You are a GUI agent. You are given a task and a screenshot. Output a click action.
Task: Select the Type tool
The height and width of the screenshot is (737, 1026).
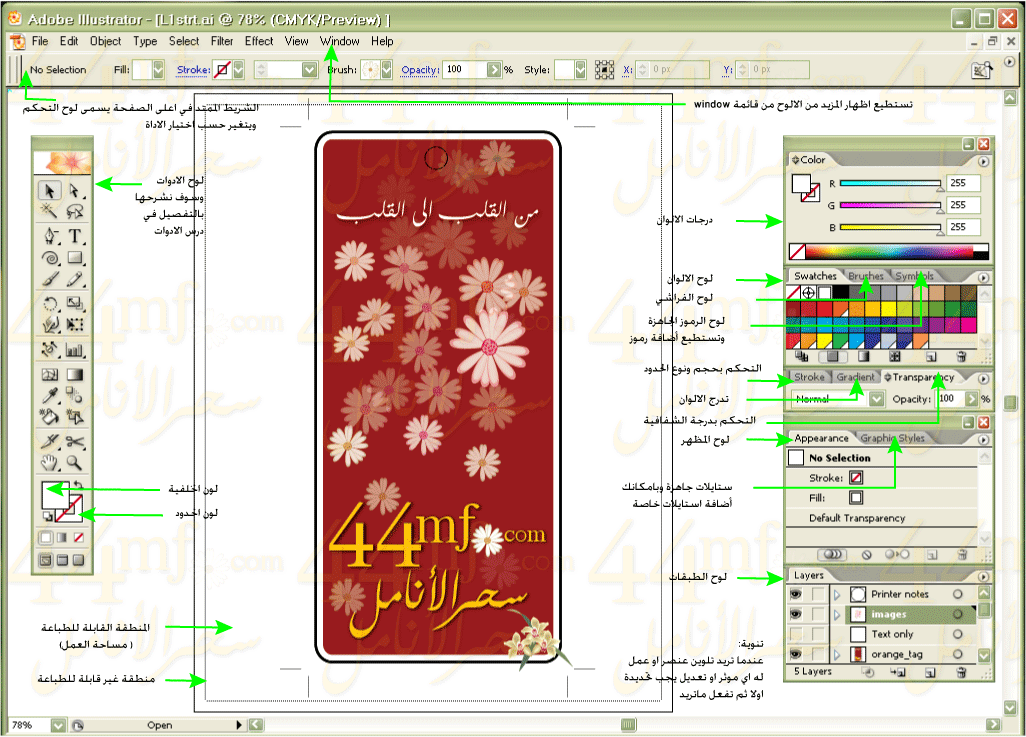point(75,236)
